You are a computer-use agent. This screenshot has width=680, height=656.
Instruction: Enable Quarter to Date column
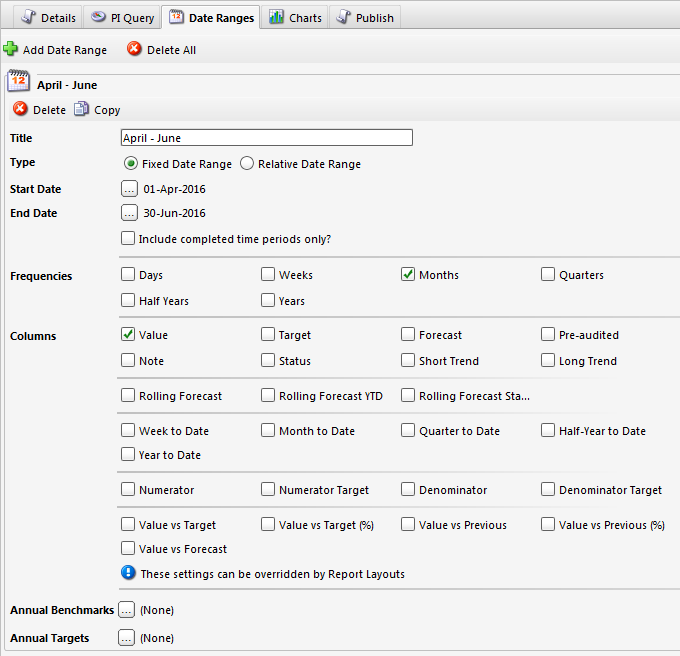(408, 430)
